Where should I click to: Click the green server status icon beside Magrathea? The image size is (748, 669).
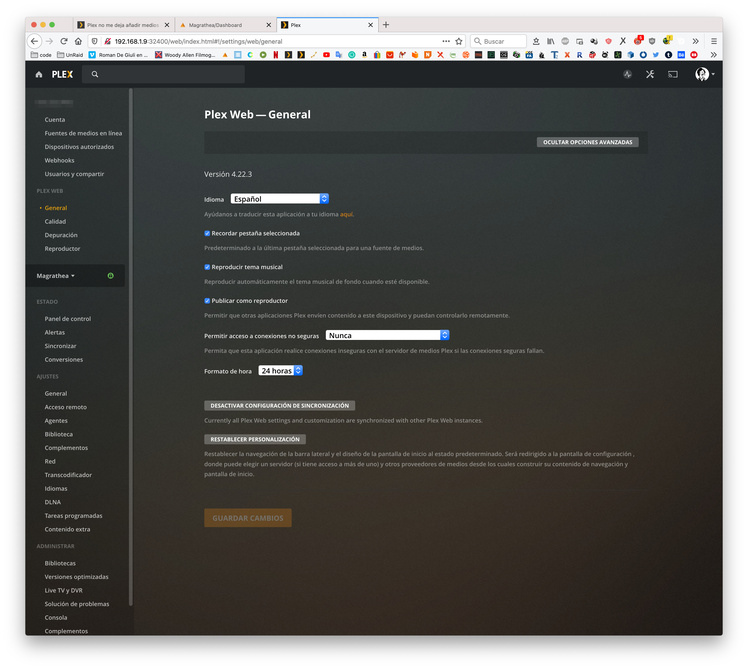(x=111, y=276)
